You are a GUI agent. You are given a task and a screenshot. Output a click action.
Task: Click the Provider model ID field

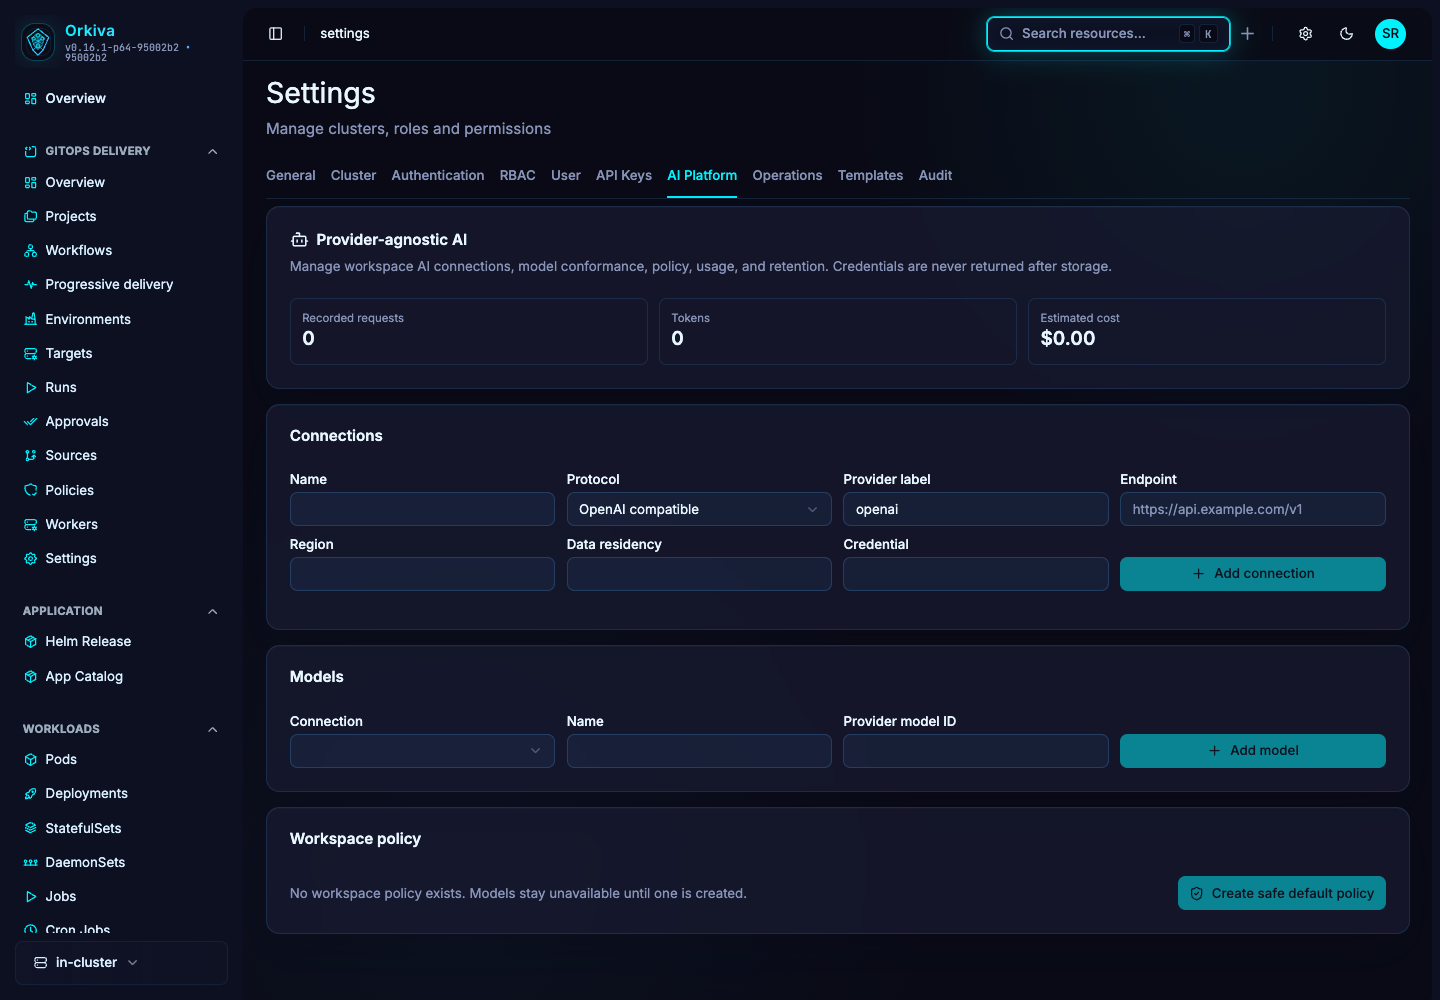976,751
